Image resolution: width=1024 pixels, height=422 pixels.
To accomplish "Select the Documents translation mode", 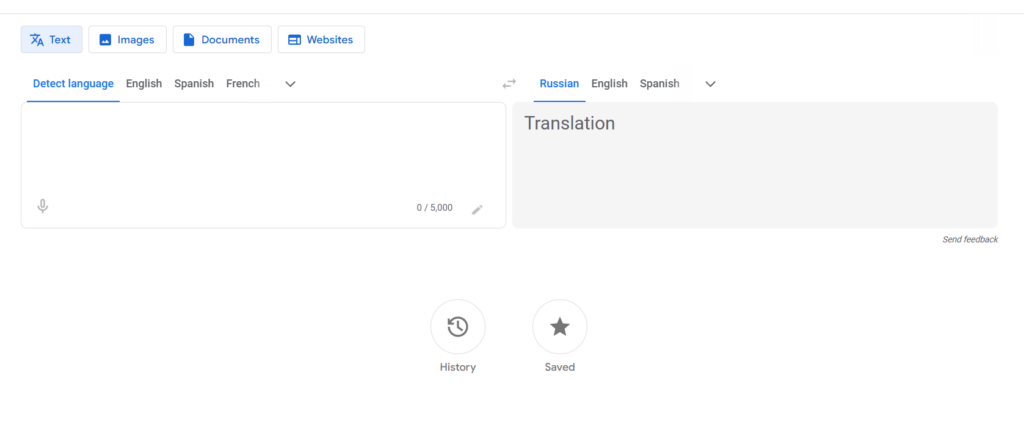I will click(x=222, y=39).
